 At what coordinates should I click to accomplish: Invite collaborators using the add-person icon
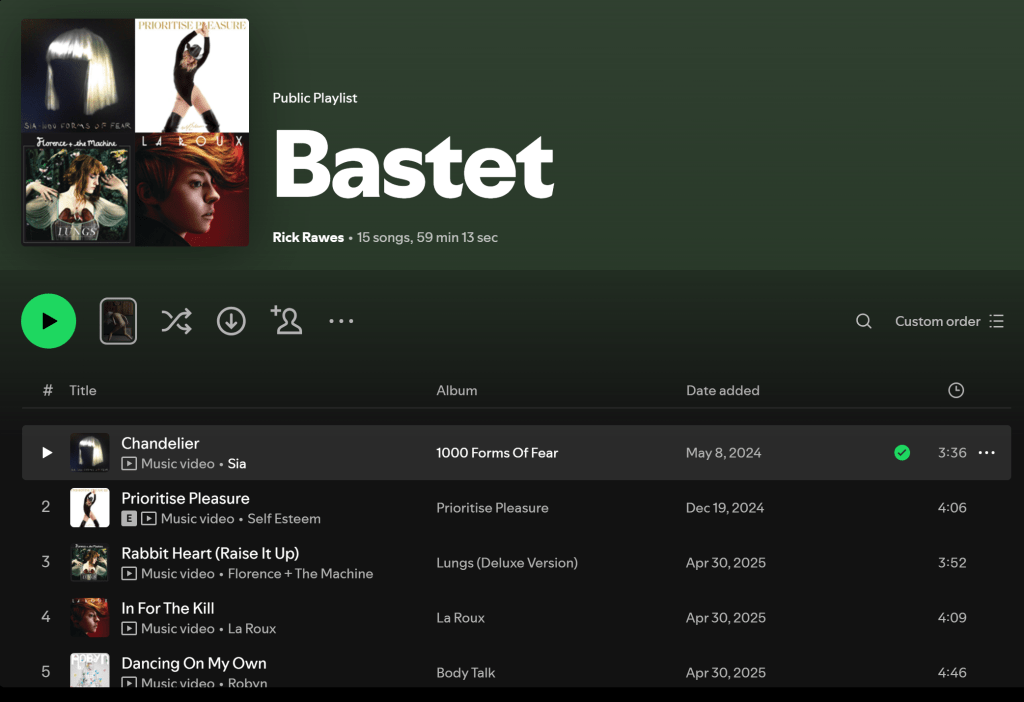point(286,320)
